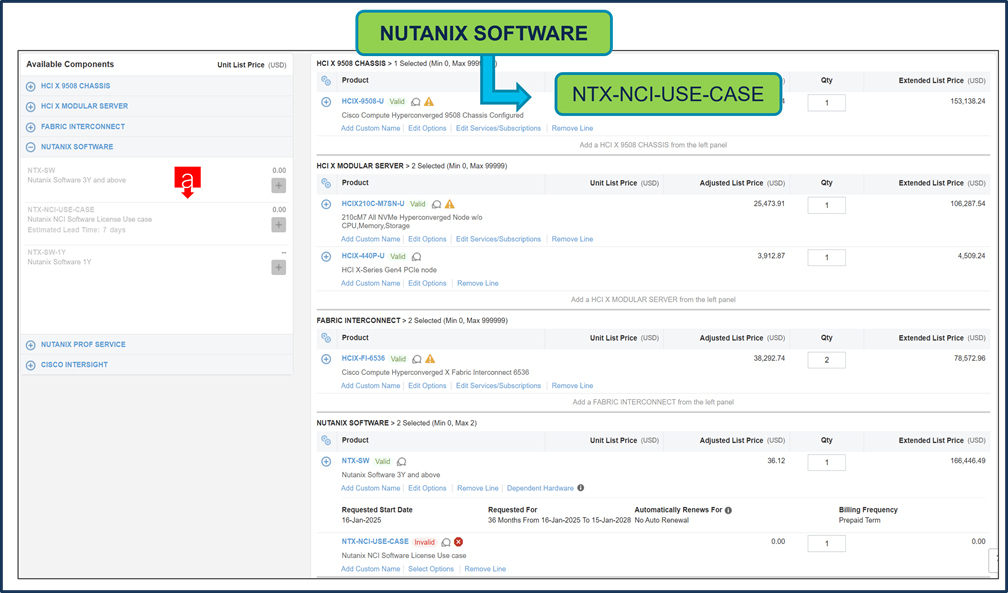Click Remove Line for NTX-NCI-USE-CASE
Viewport: 1008px width, 593px height.
point(485,569)
